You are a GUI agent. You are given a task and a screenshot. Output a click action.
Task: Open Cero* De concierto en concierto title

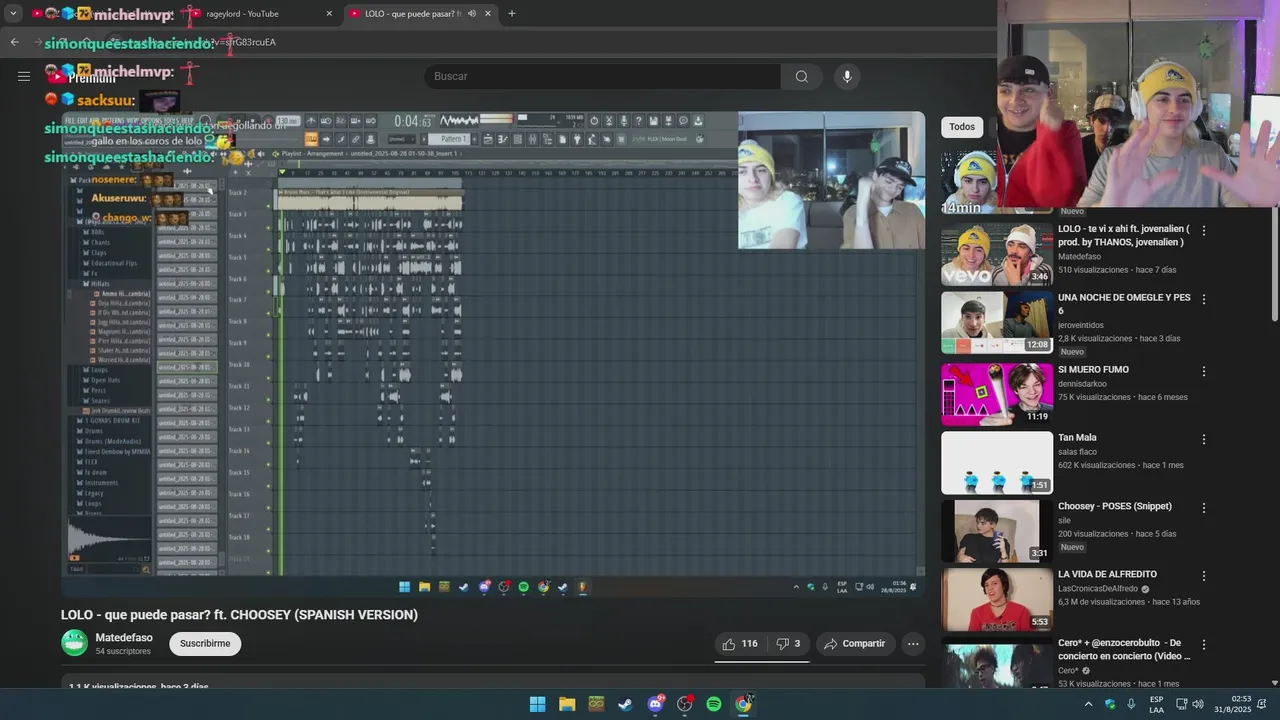click(1124, 649)
